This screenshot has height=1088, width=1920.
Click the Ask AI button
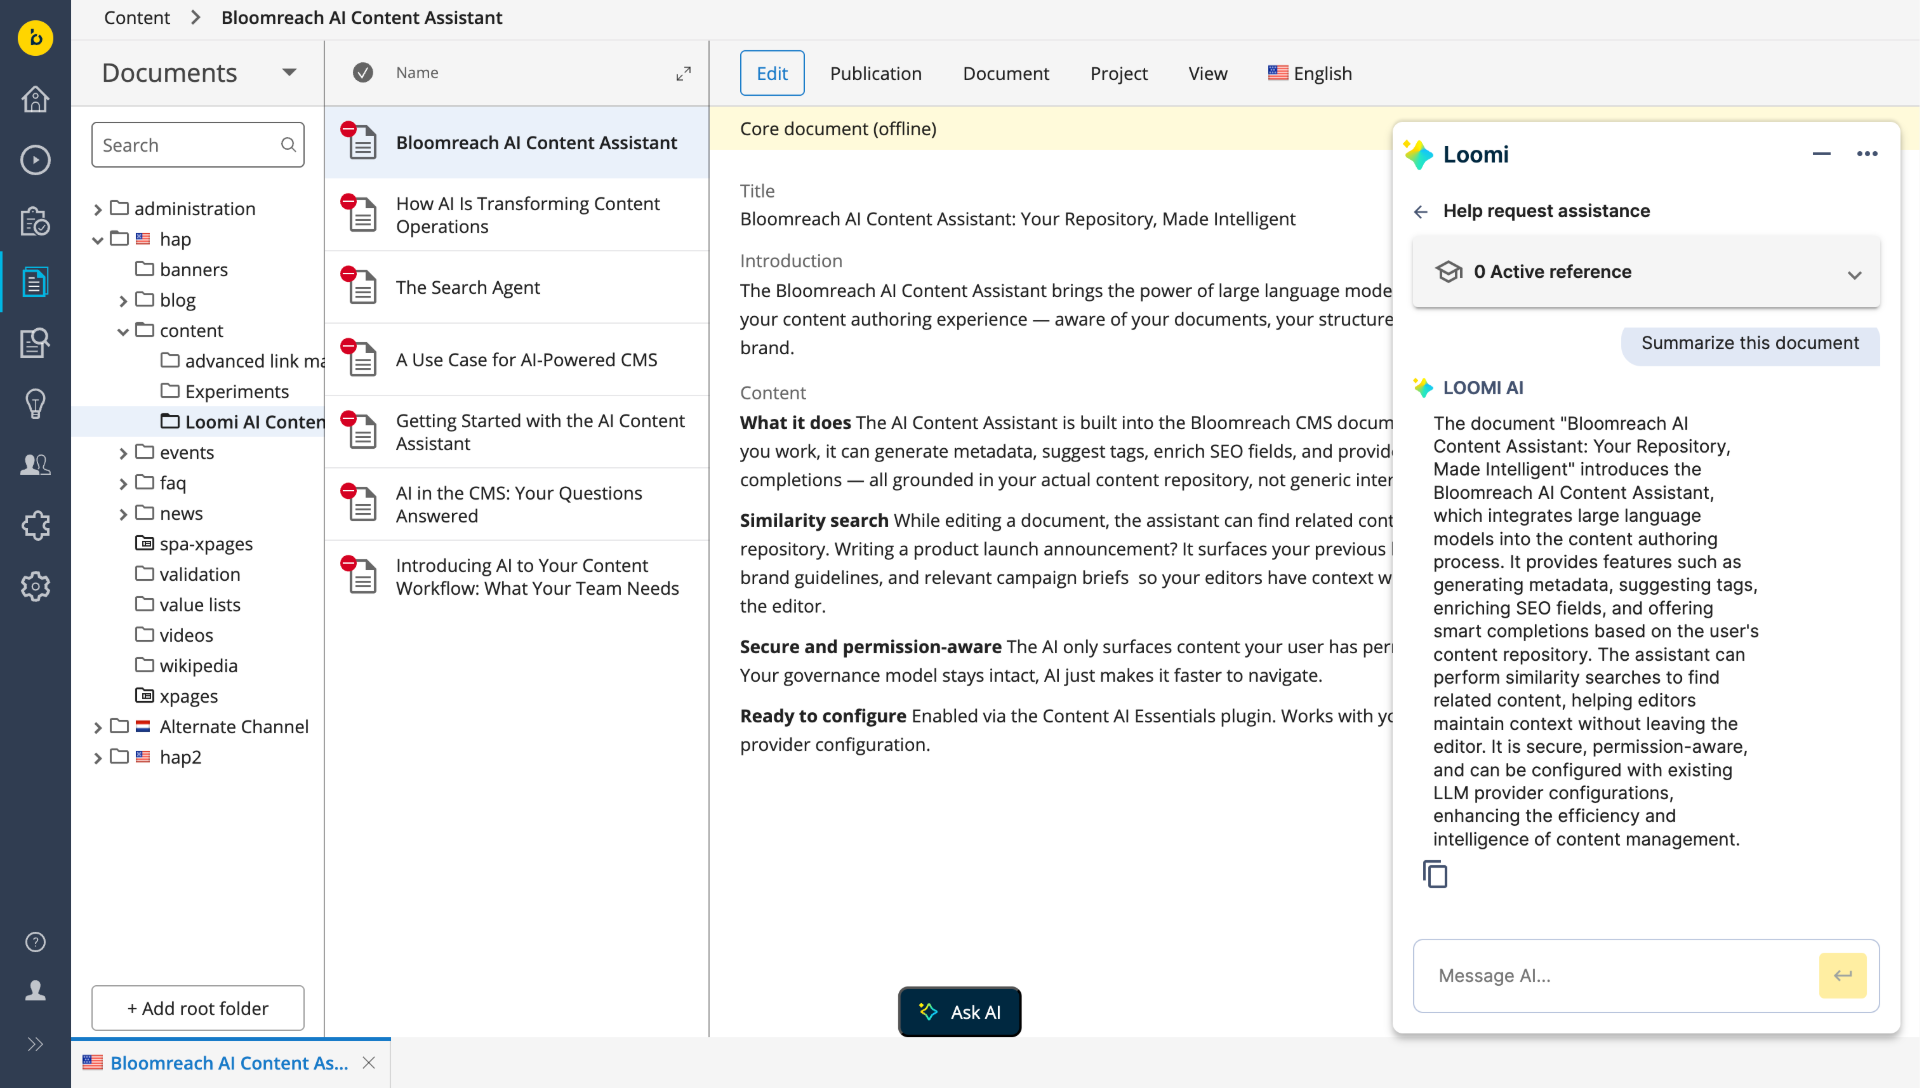(x=959, y=1012)
